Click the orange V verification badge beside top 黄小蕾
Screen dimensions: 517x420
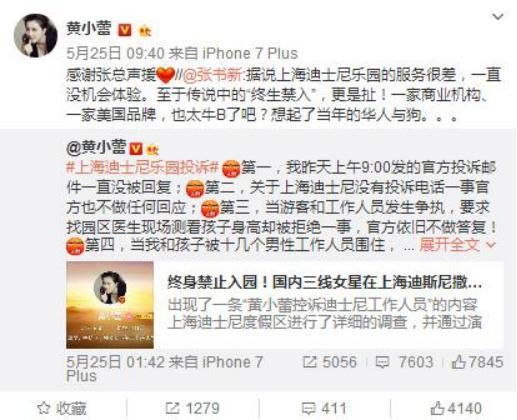(x=125, y=30)
